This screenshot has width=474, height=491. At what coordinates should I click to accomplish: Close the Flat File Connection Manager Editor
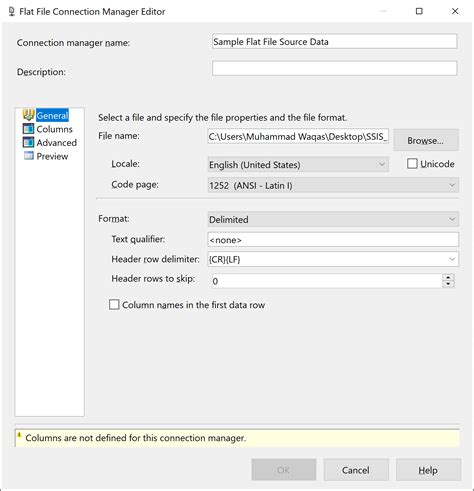click(455, 11)
